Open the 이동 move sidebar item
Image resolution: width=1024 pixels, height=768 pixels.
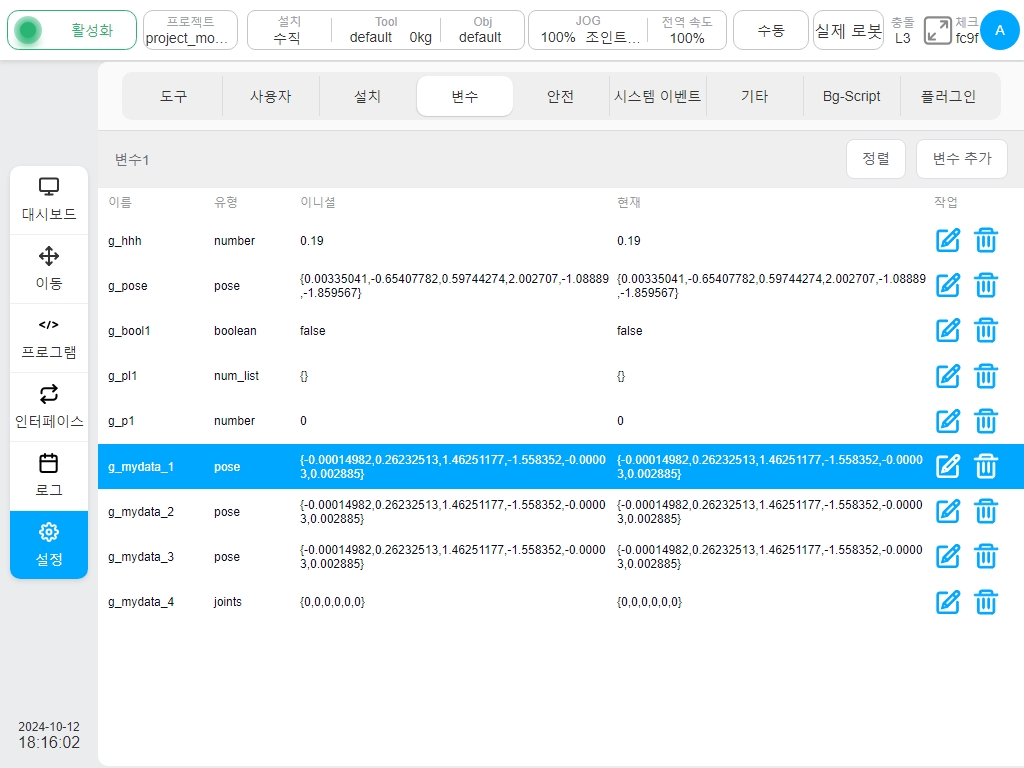pos(49,269)
